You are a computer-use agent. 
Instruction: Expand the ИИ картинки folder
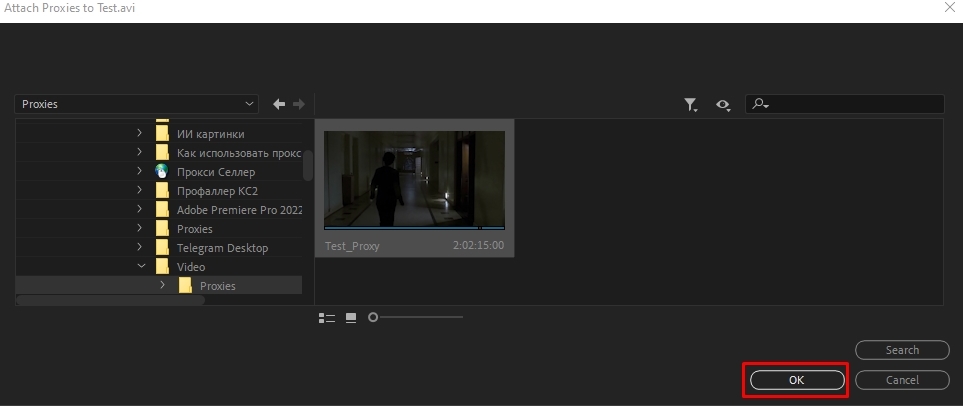(x=139, y=133)
